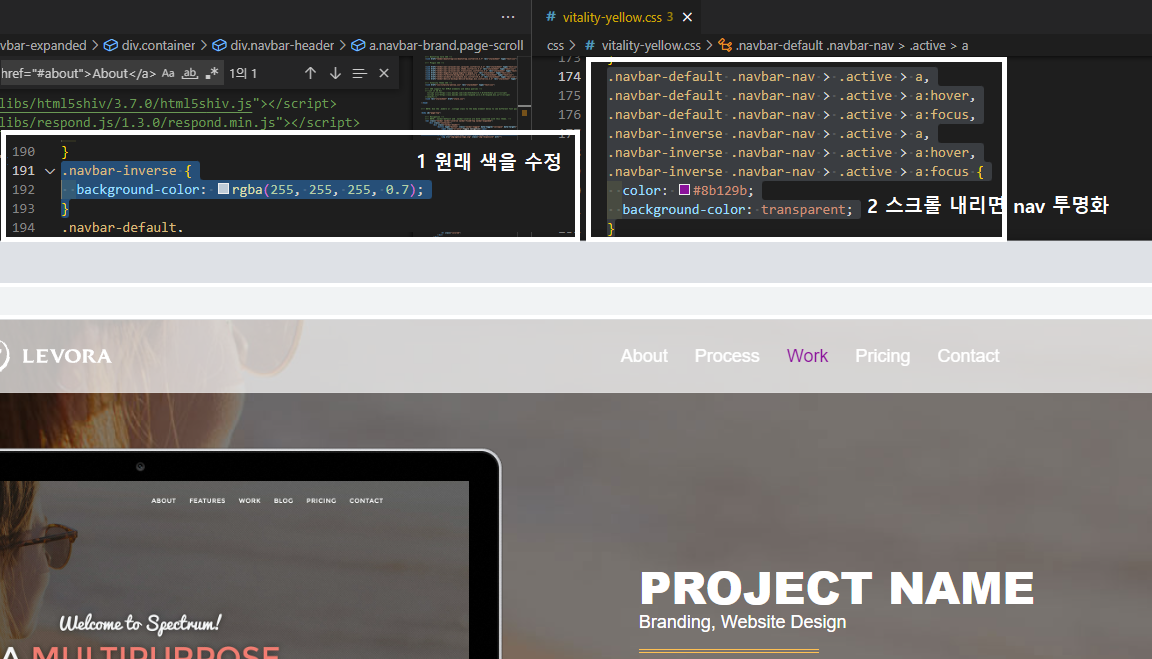The height and width of the screenshot is (659, 1152).
Task: Click the minimap of the left editor
Action: tap(471, 96)
